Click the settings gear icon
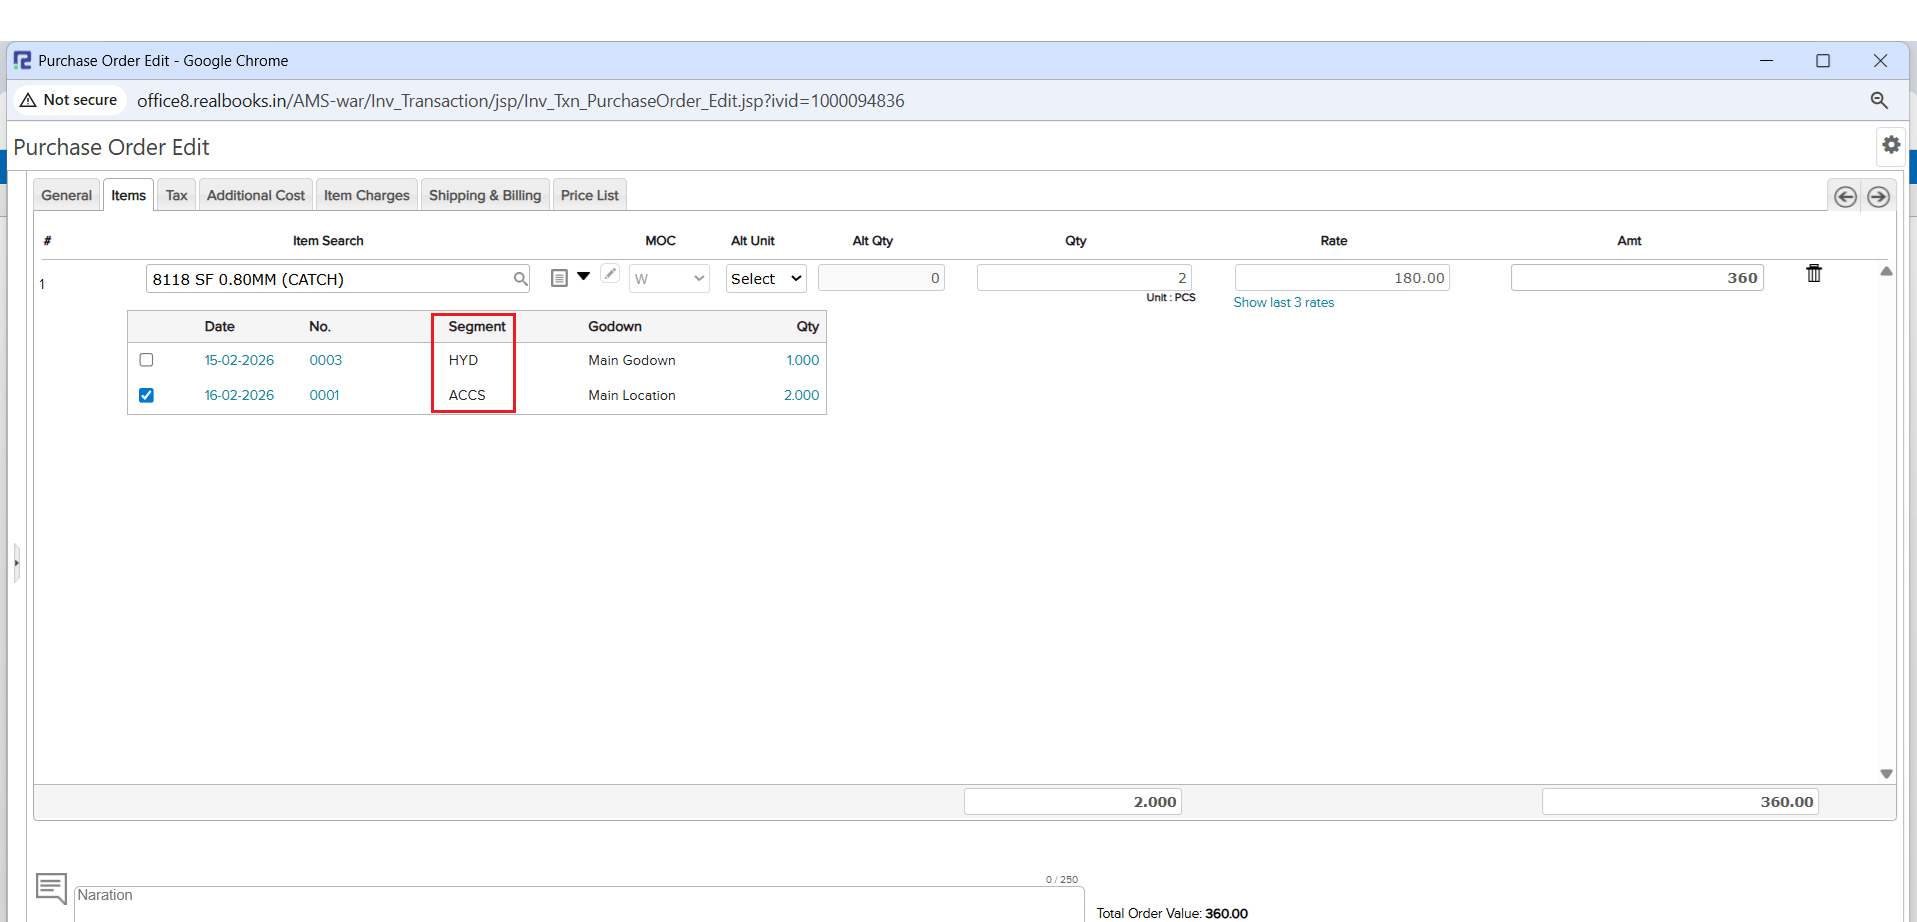This screenshot has height=922, width=1917. [x=1890, y=145]
